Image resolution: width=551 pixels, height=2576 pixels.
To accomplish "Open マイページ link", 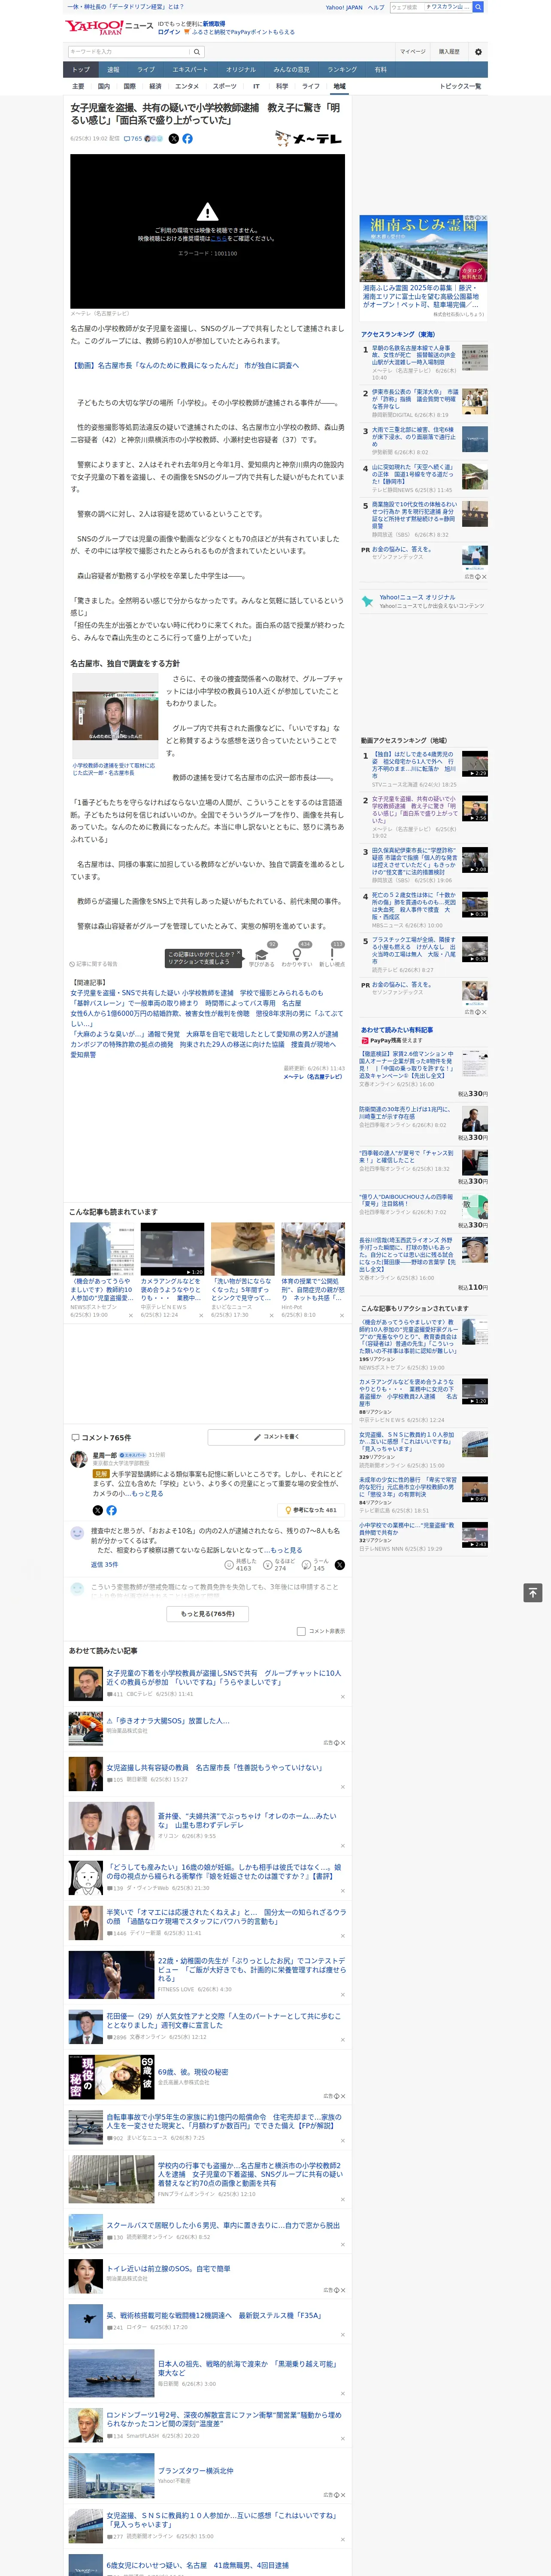I will 412,52.
